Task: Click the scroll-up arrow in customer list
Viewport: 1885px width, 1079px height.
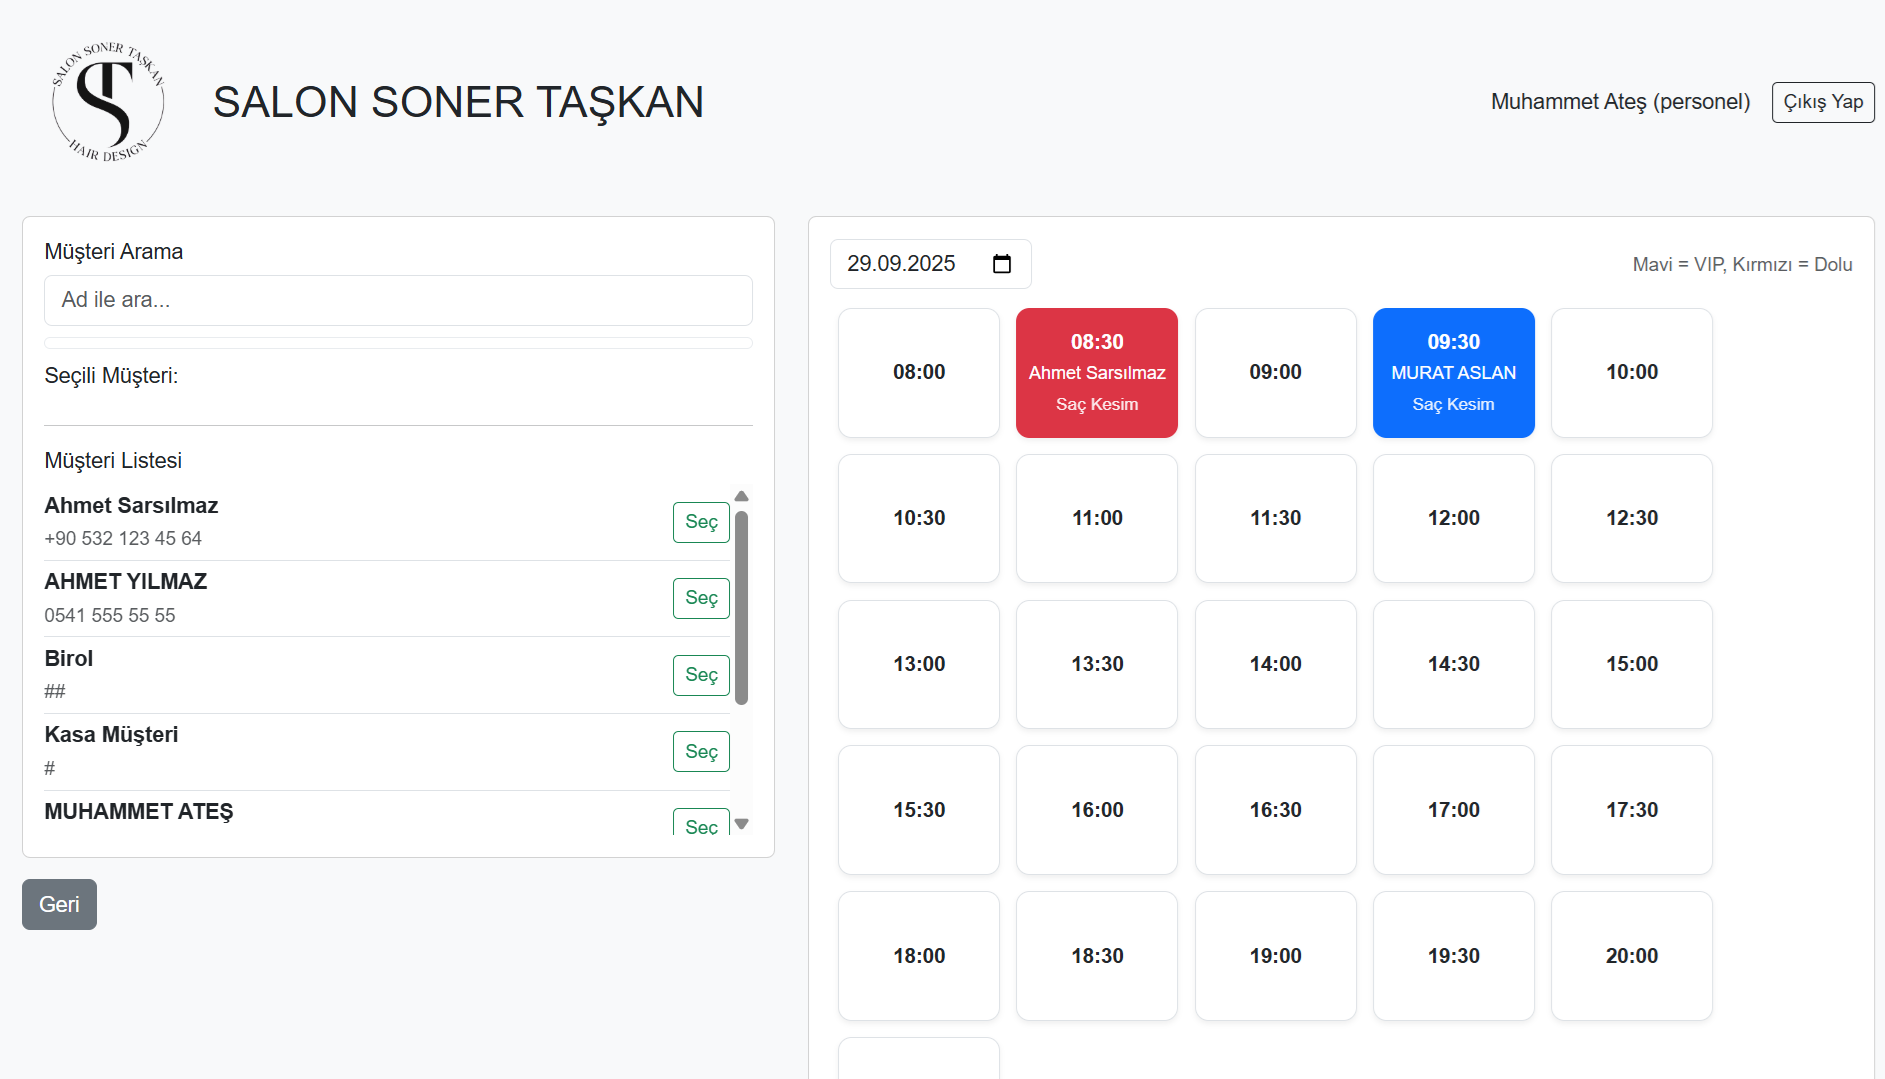Action: pyautogui.click(x=741, y=496)
